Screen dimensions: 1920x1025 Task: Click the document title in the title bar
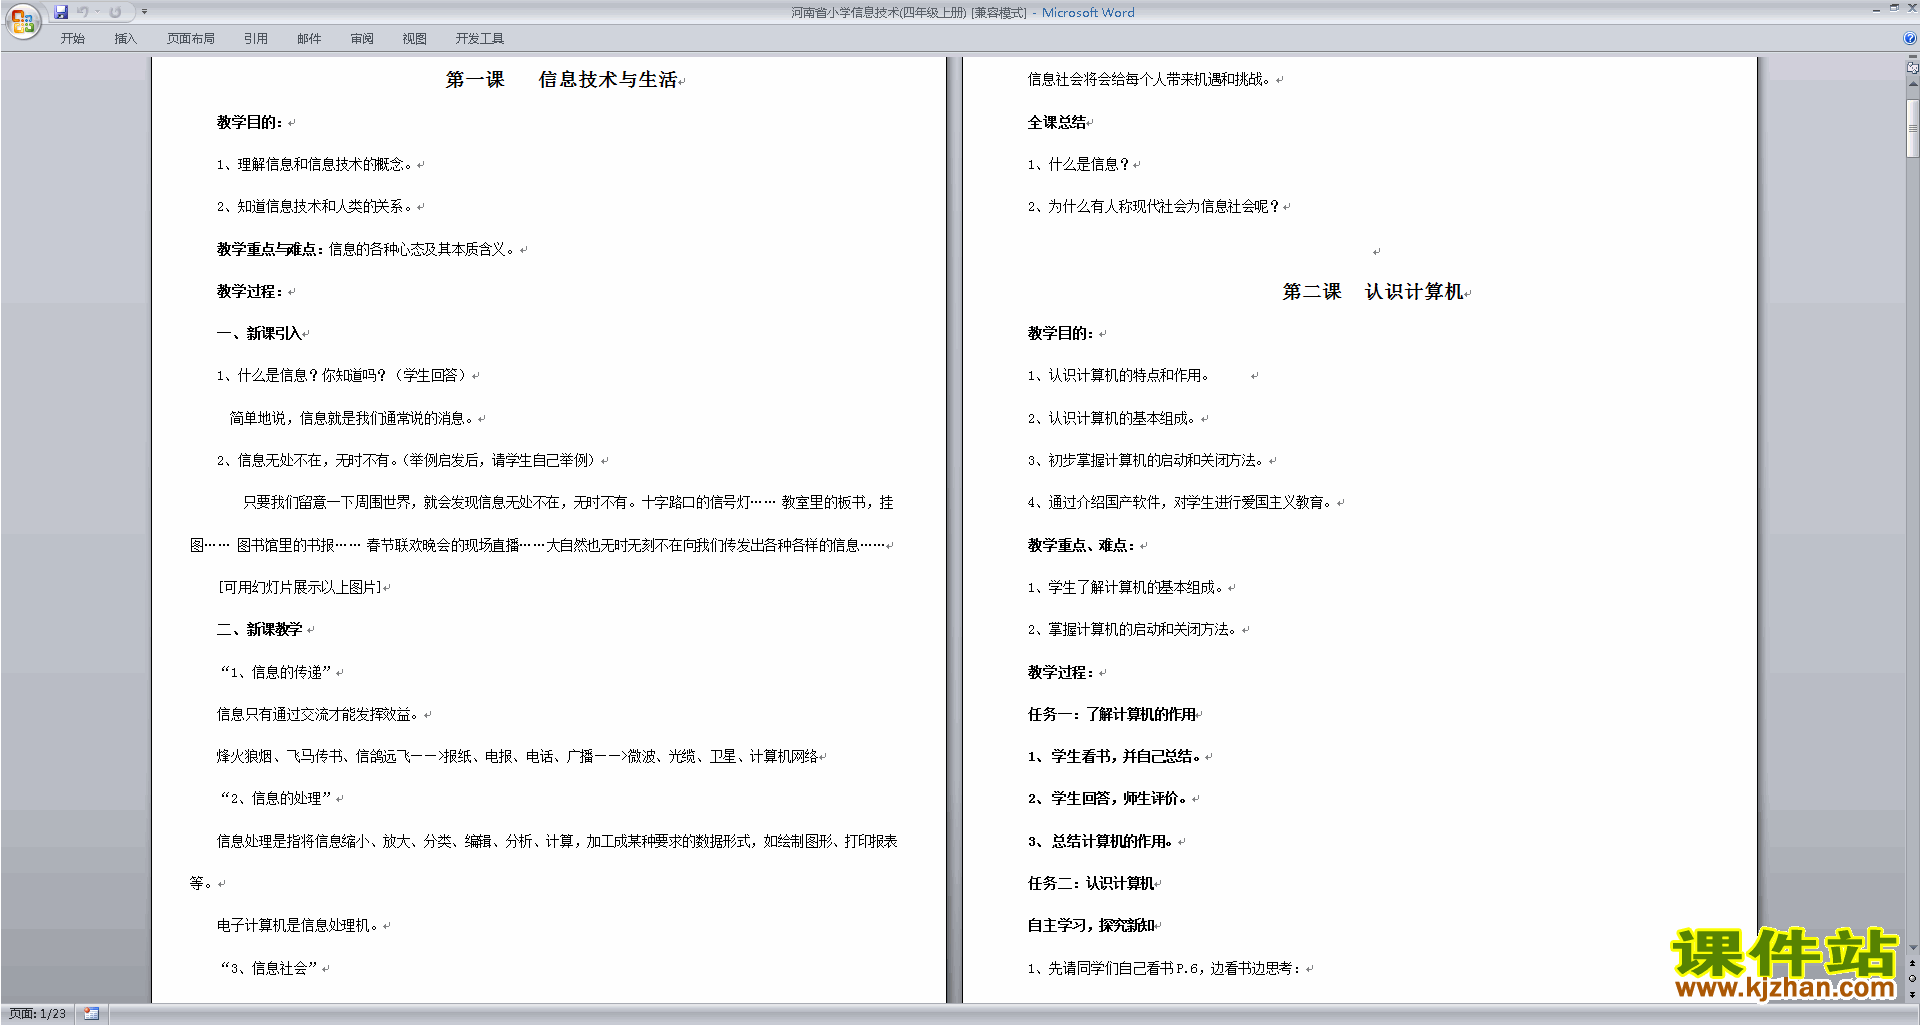[962, 13]
